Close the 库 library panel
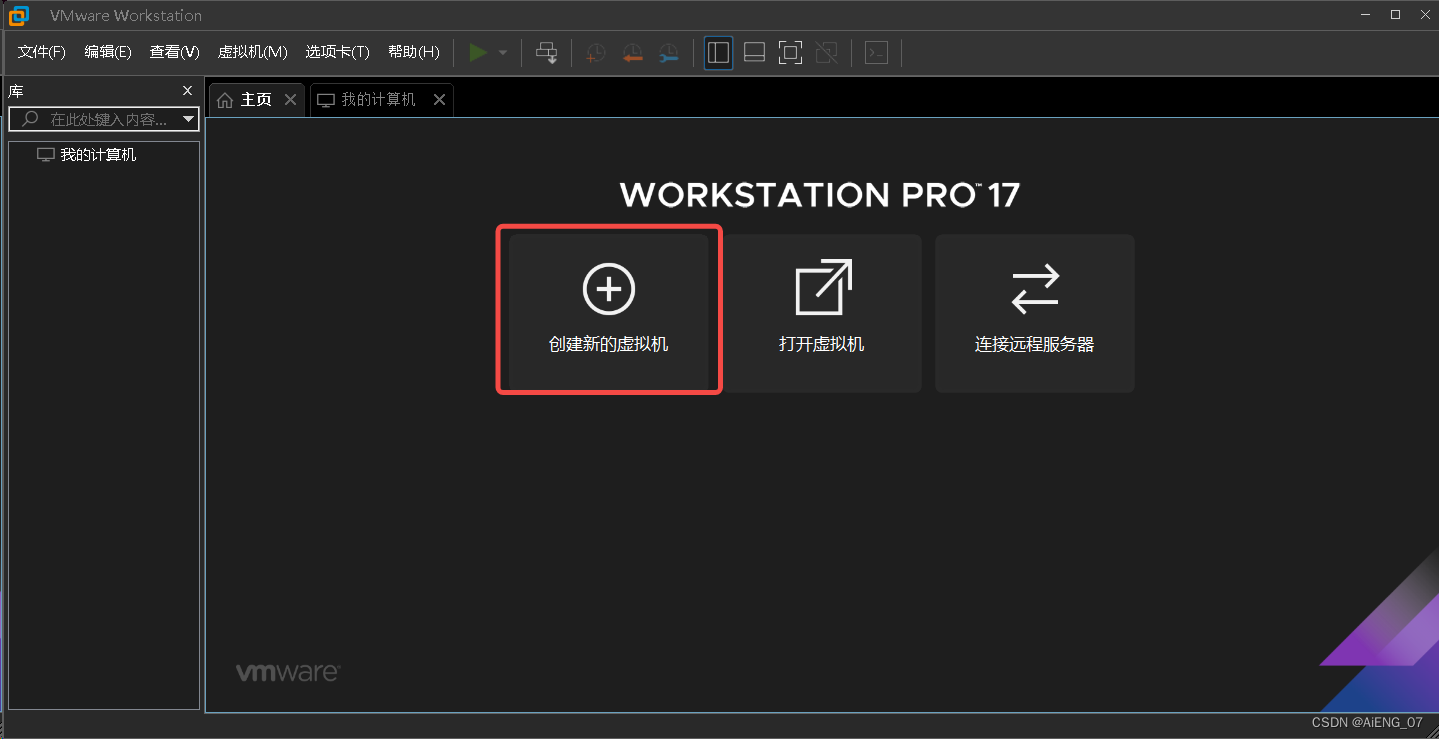 [187, 91]
